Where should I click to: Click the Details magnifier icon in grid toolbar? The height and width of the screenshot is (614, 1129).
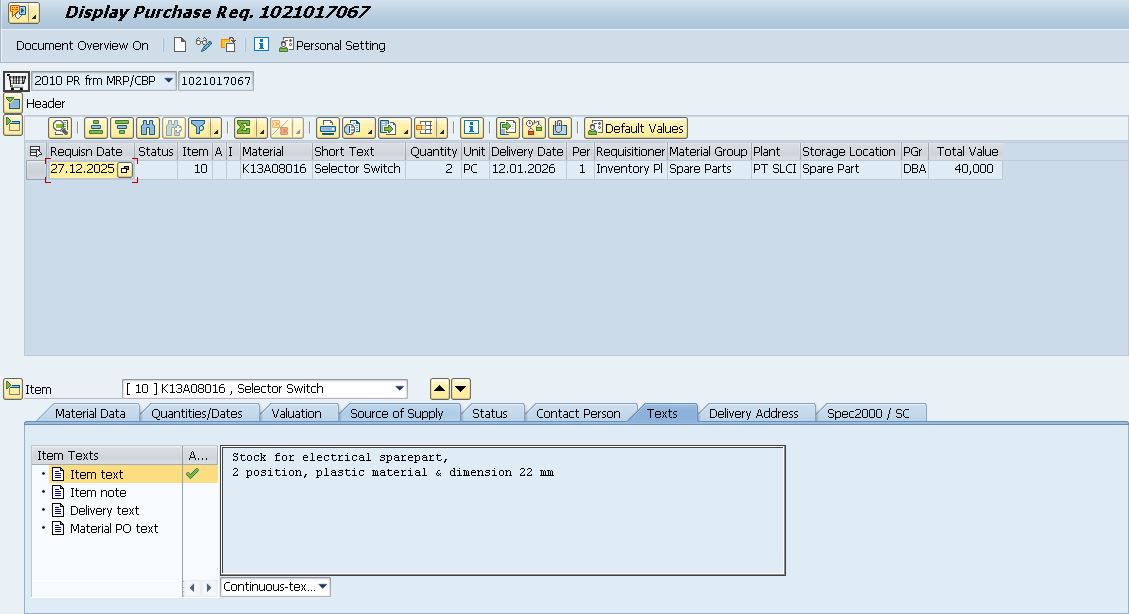tap(60, 128)
